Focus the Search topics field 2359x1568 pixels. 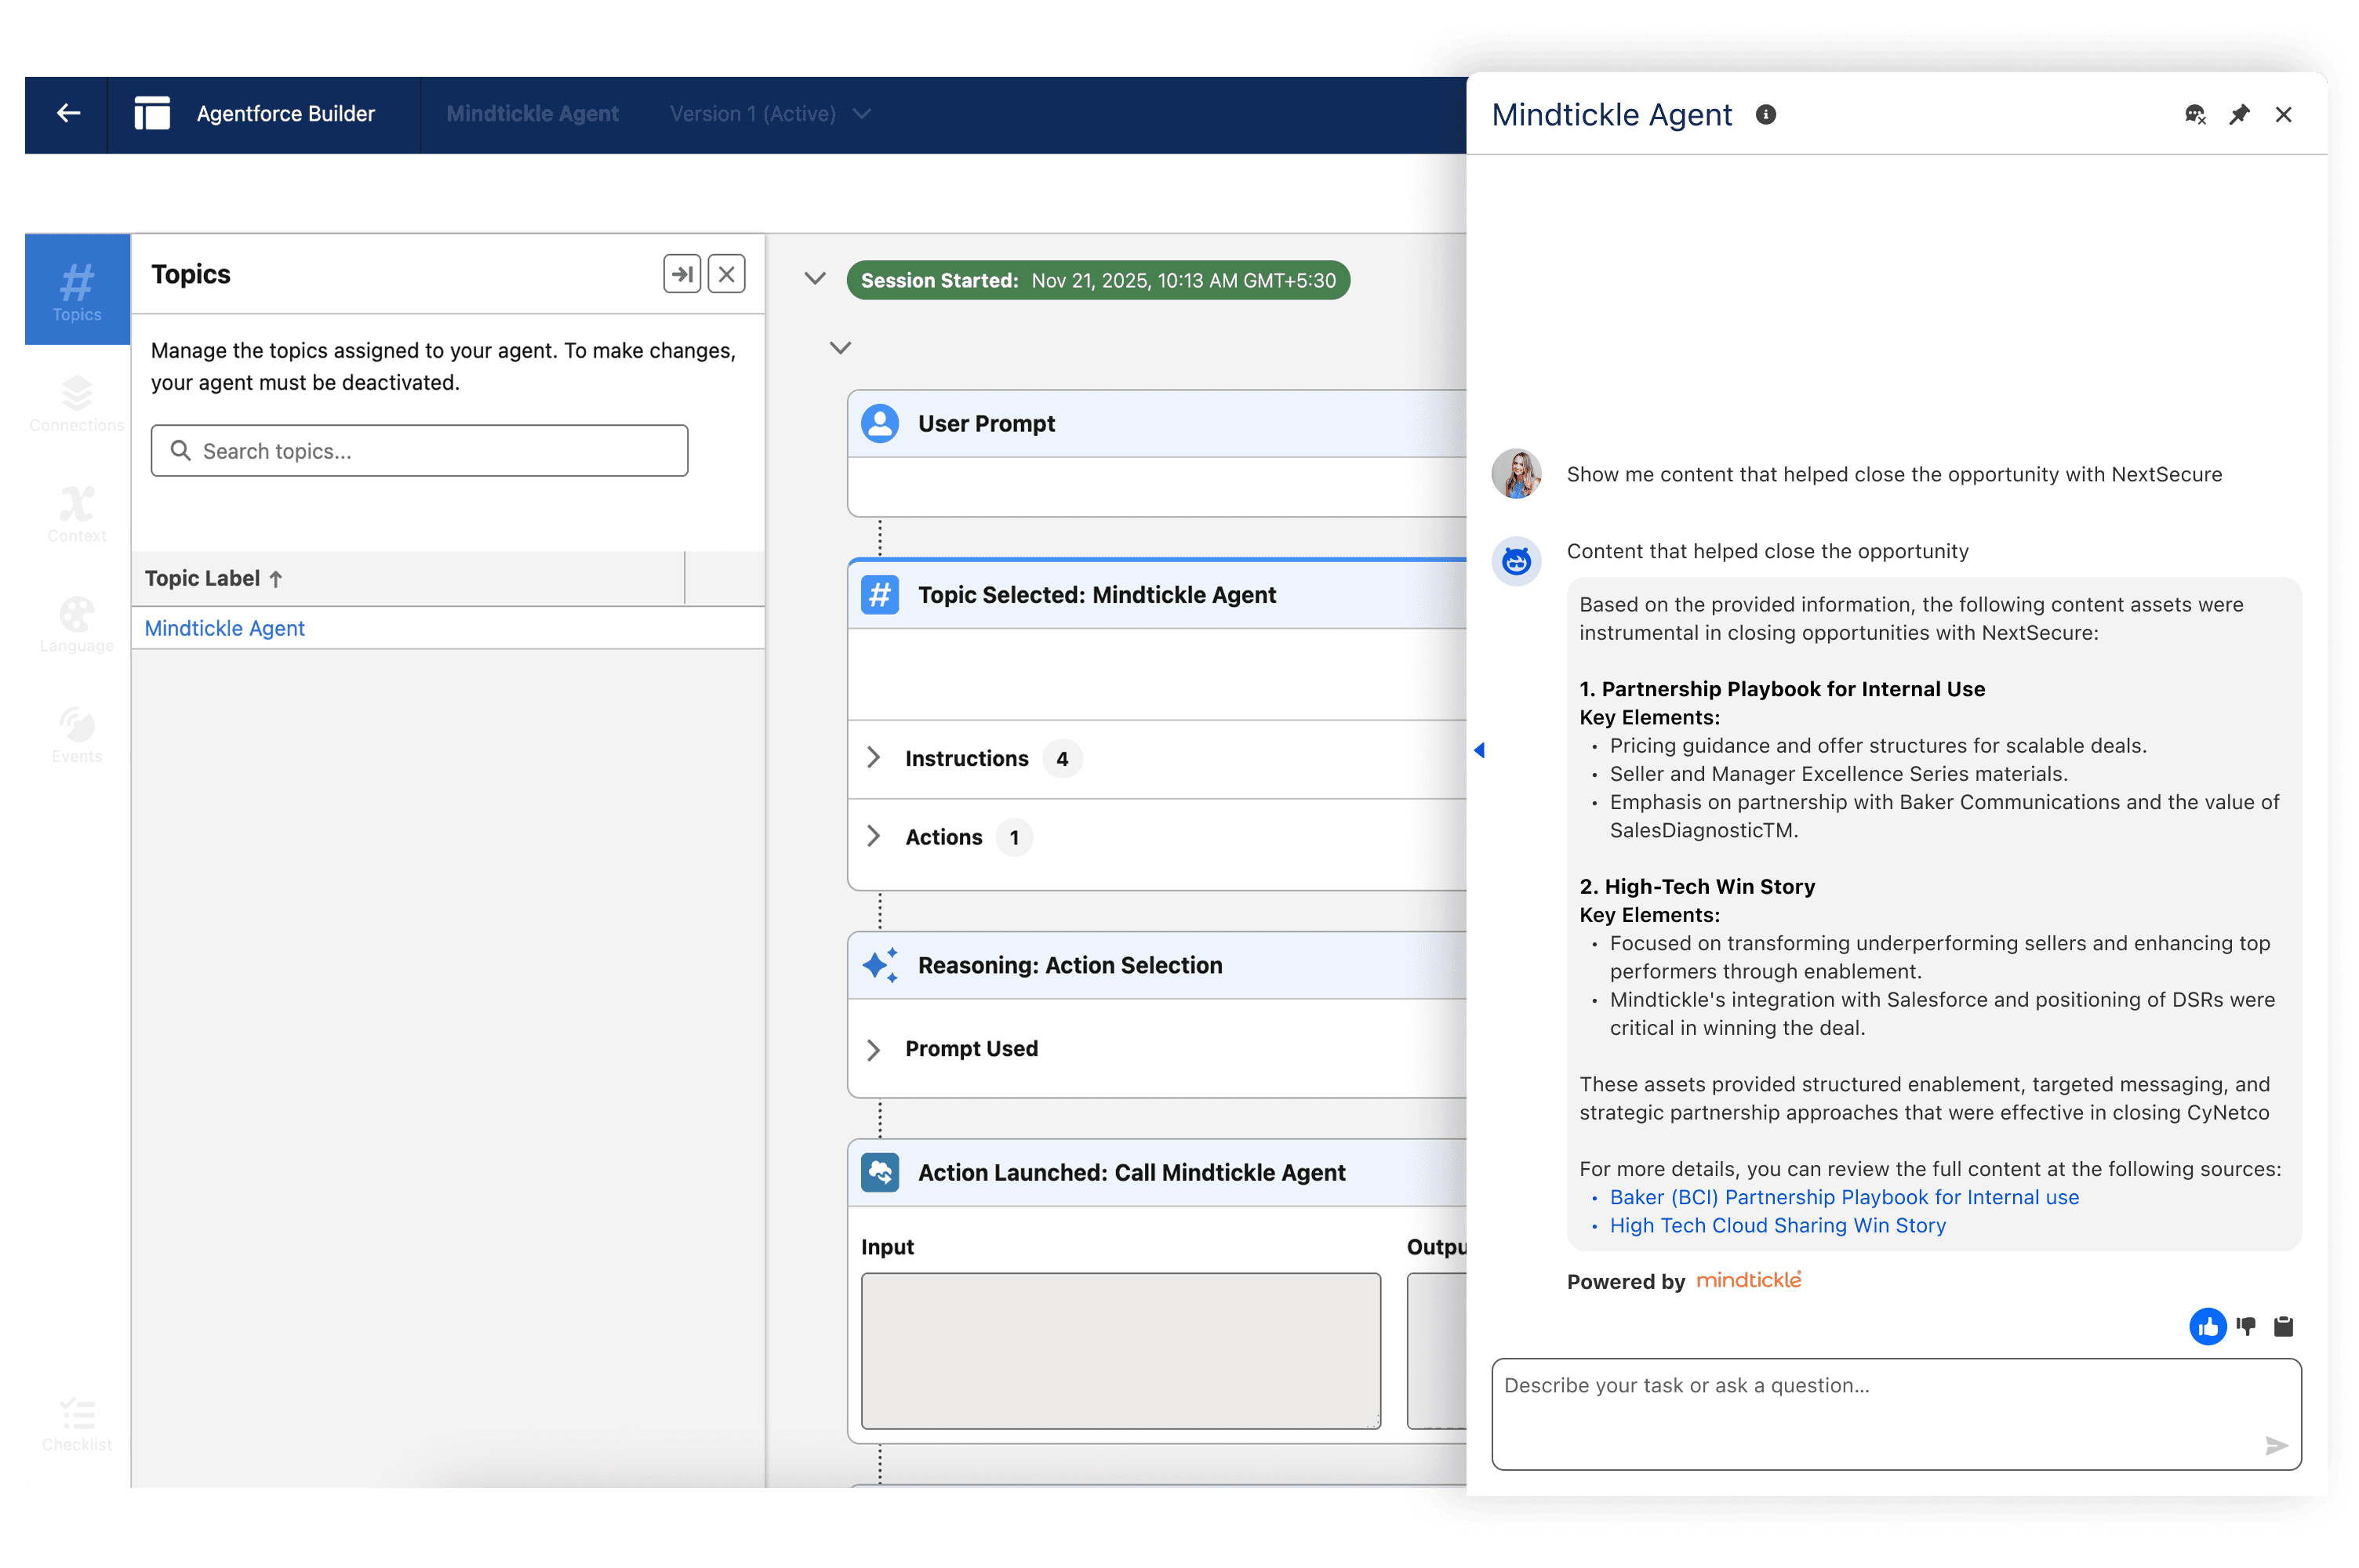pos(419,450)
